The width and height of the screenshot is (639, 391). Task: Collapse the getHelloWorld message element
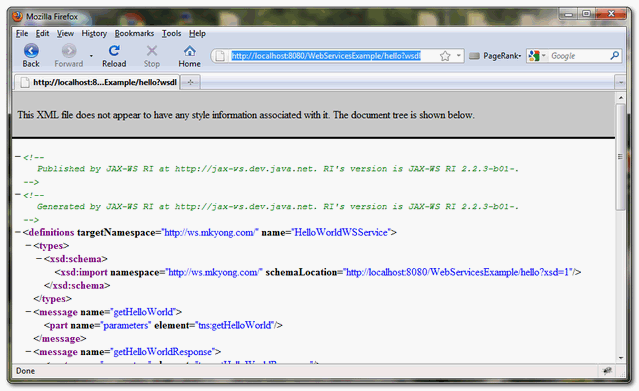pyautogui.click(x=29, y=312)
